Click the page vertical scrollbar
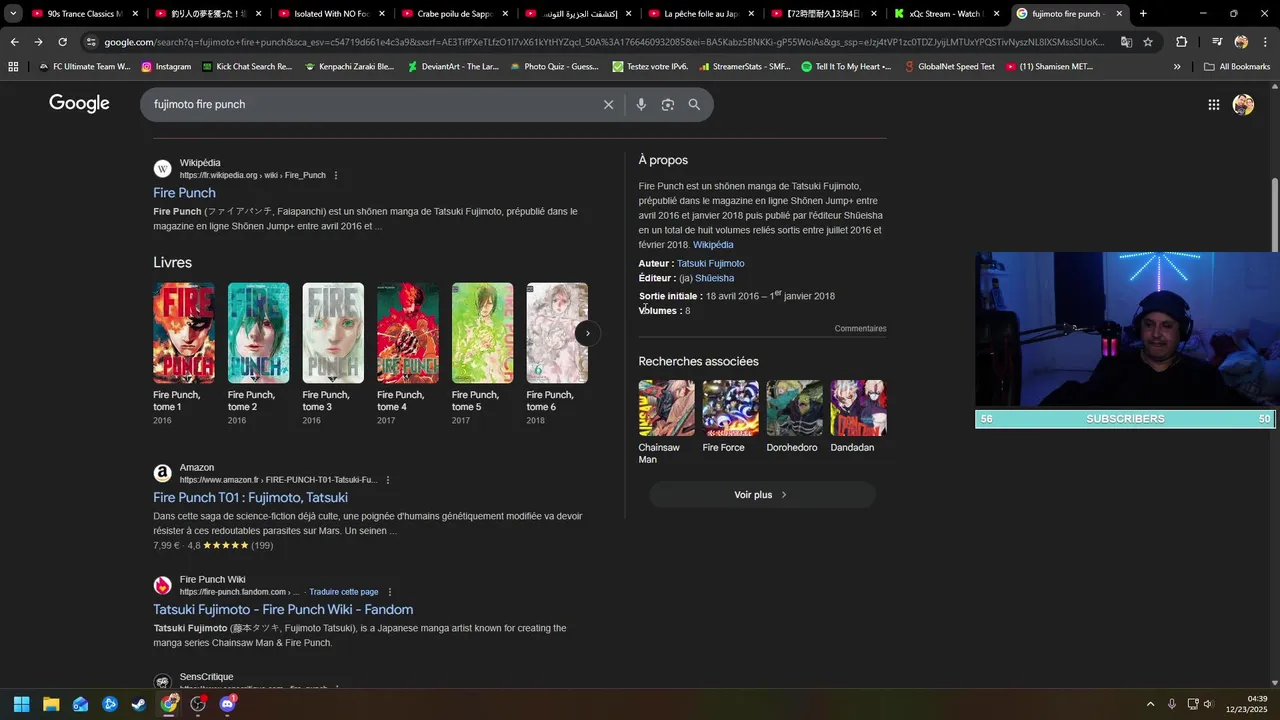This screenshot has width=1280, height=720. click(1274, 215)
